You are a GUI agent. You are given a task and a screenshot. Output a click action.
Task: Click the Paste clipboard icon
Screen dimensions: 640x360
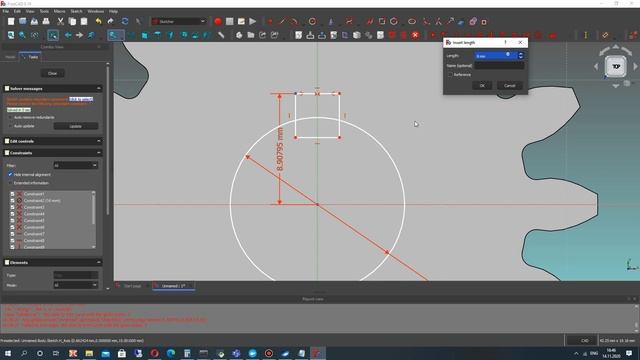click(x=84, y=22)
